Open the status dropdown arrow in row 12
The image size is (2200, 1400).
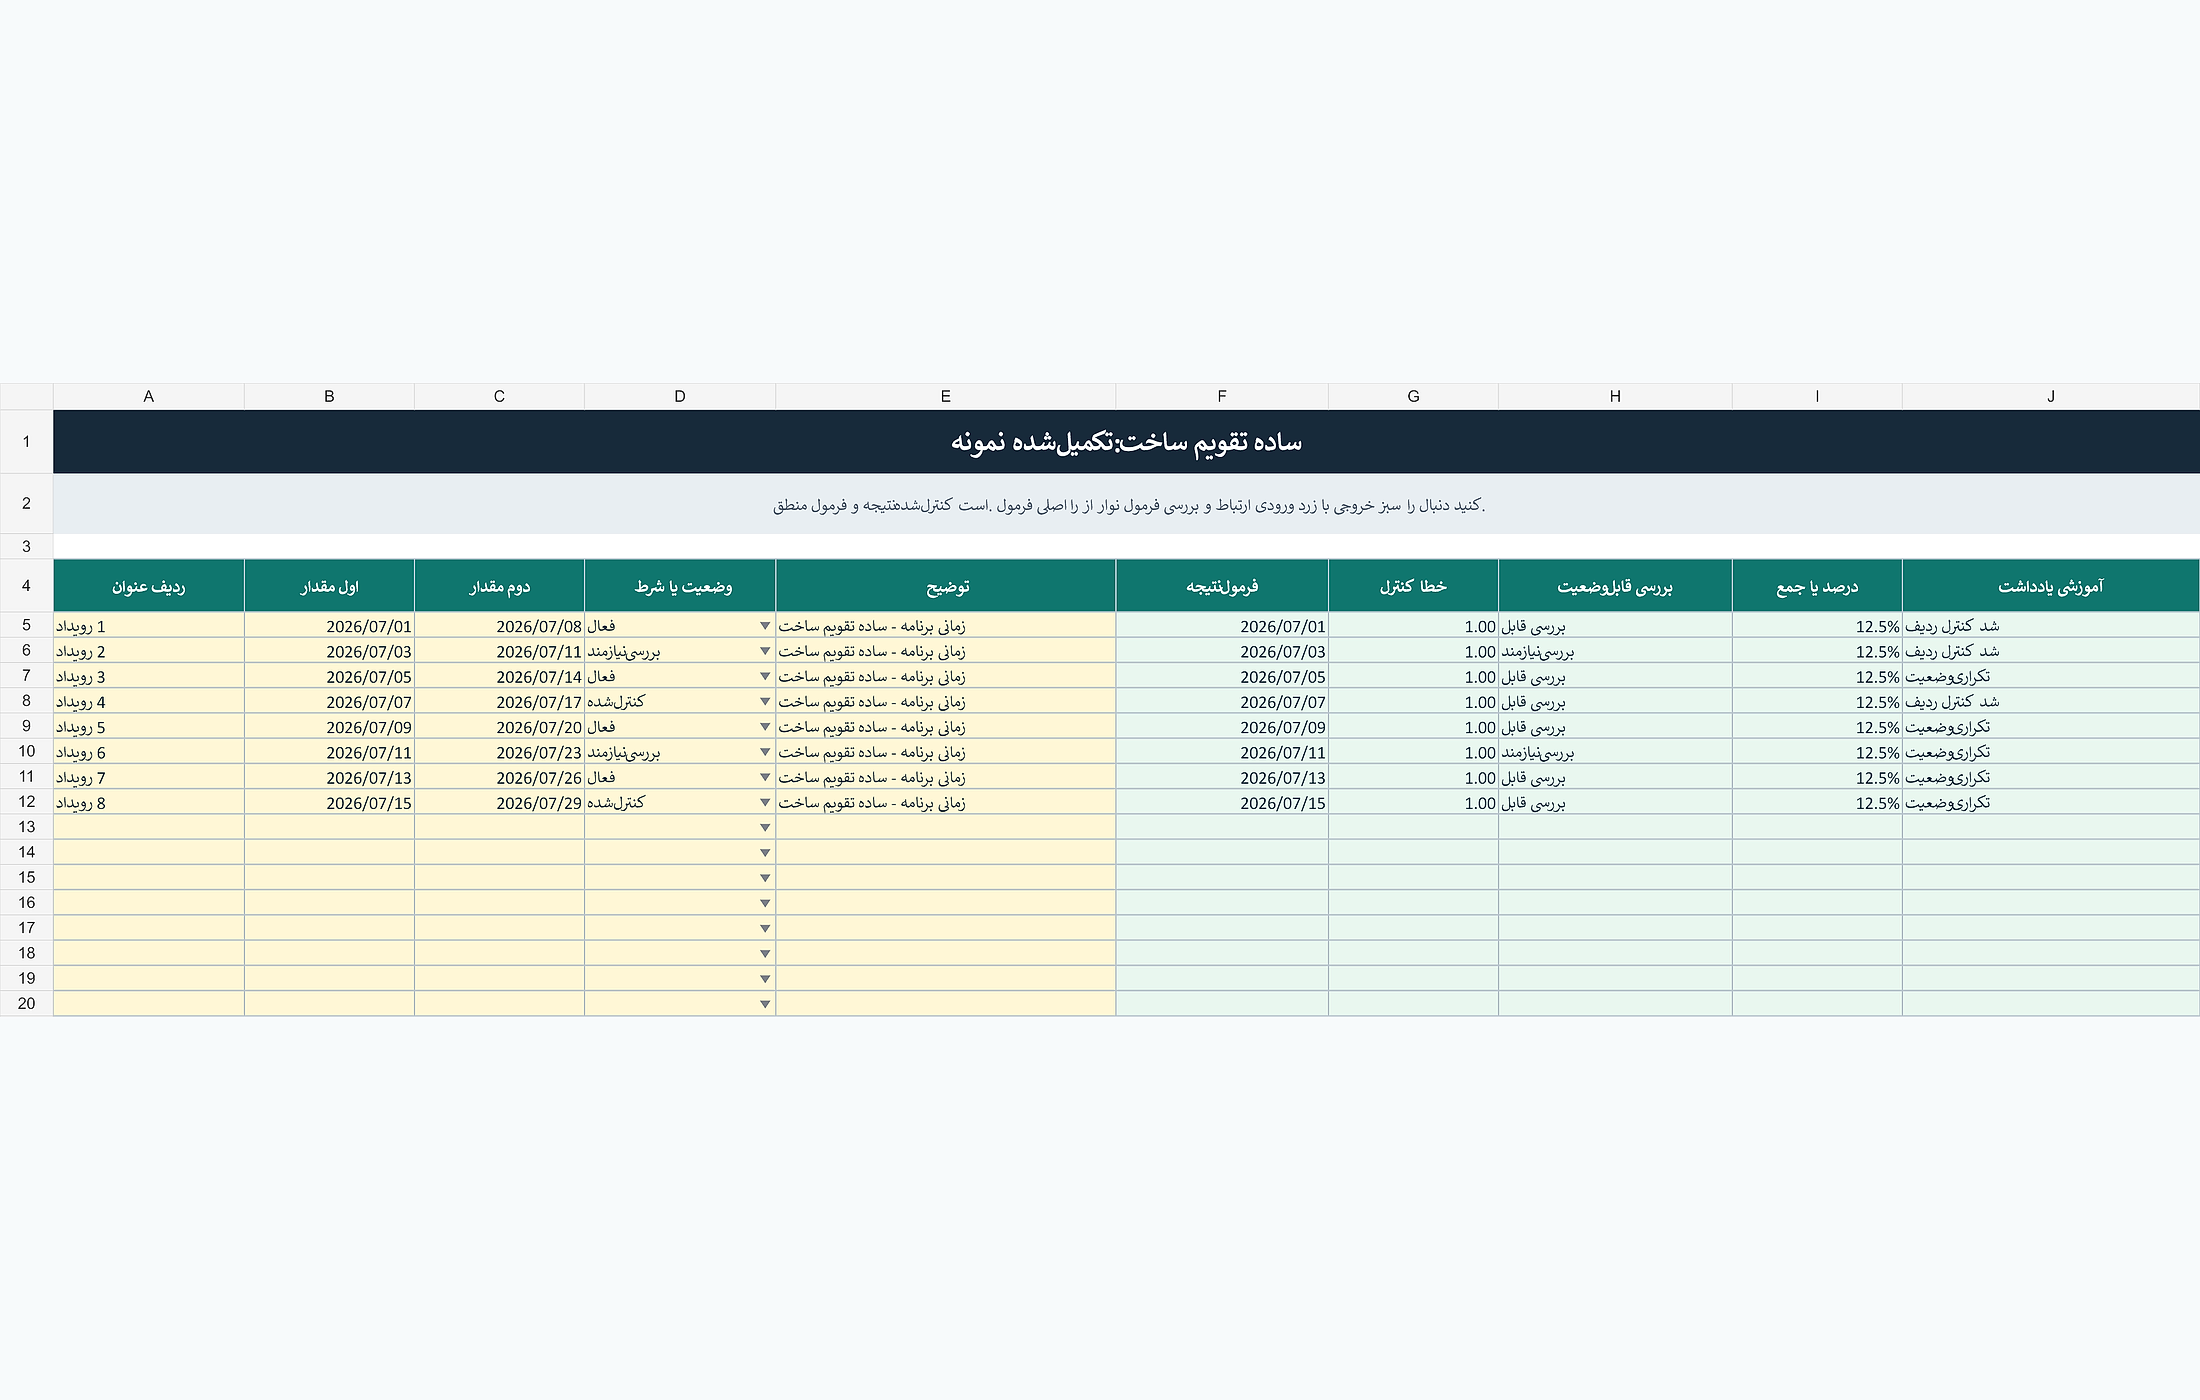coord(765,803)
